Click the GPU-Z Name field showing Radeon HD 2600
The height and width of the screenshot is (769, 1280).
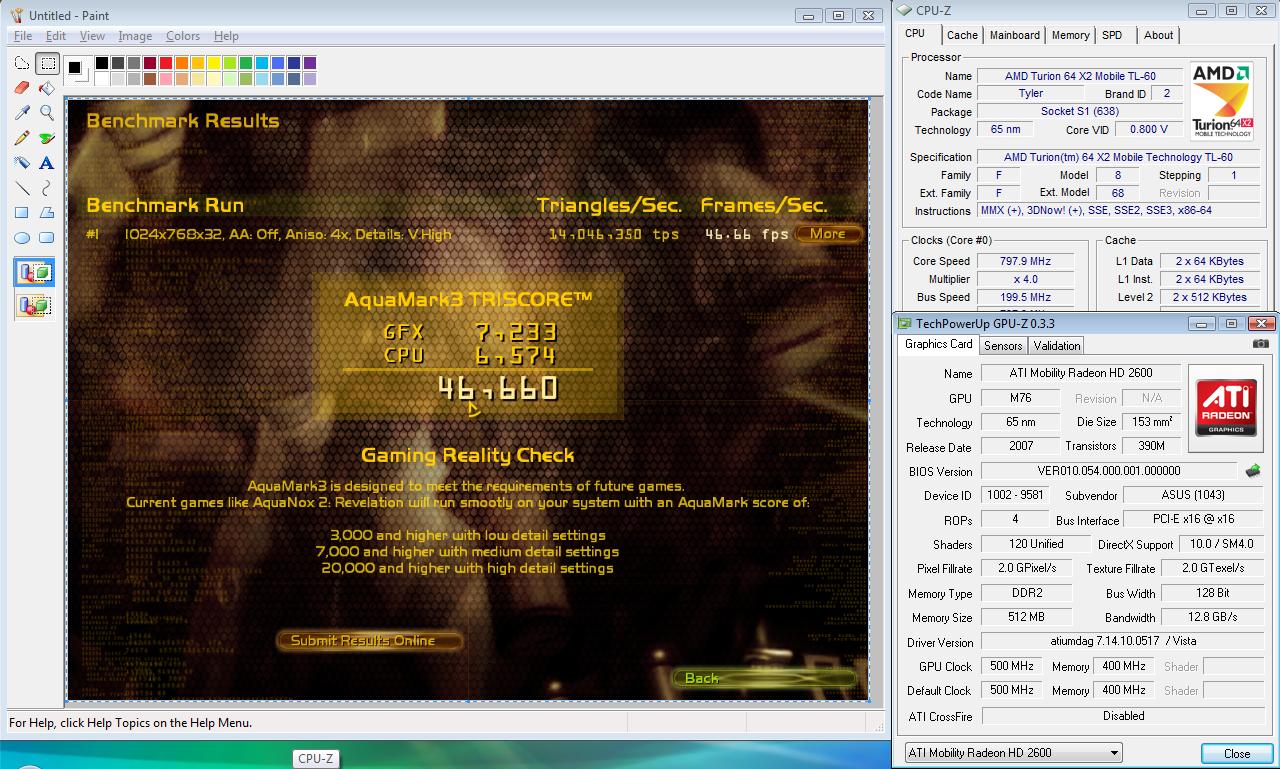coord(1080,373)
